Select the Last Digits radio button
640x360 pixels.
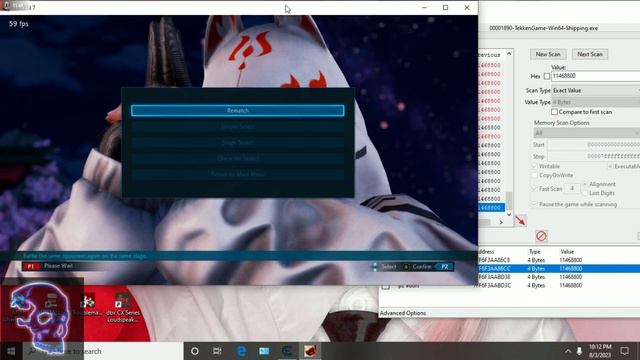(x=585, y=193)
